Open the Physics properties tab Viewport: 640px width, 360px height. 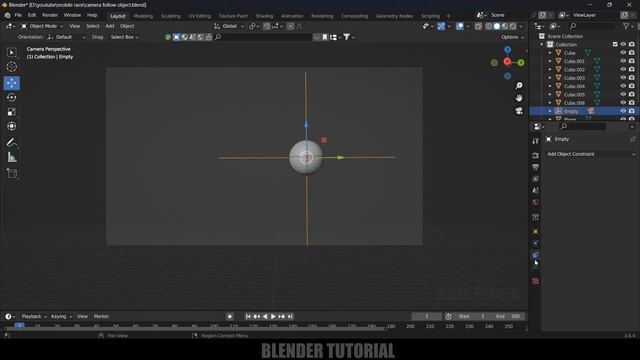(536, 243)
